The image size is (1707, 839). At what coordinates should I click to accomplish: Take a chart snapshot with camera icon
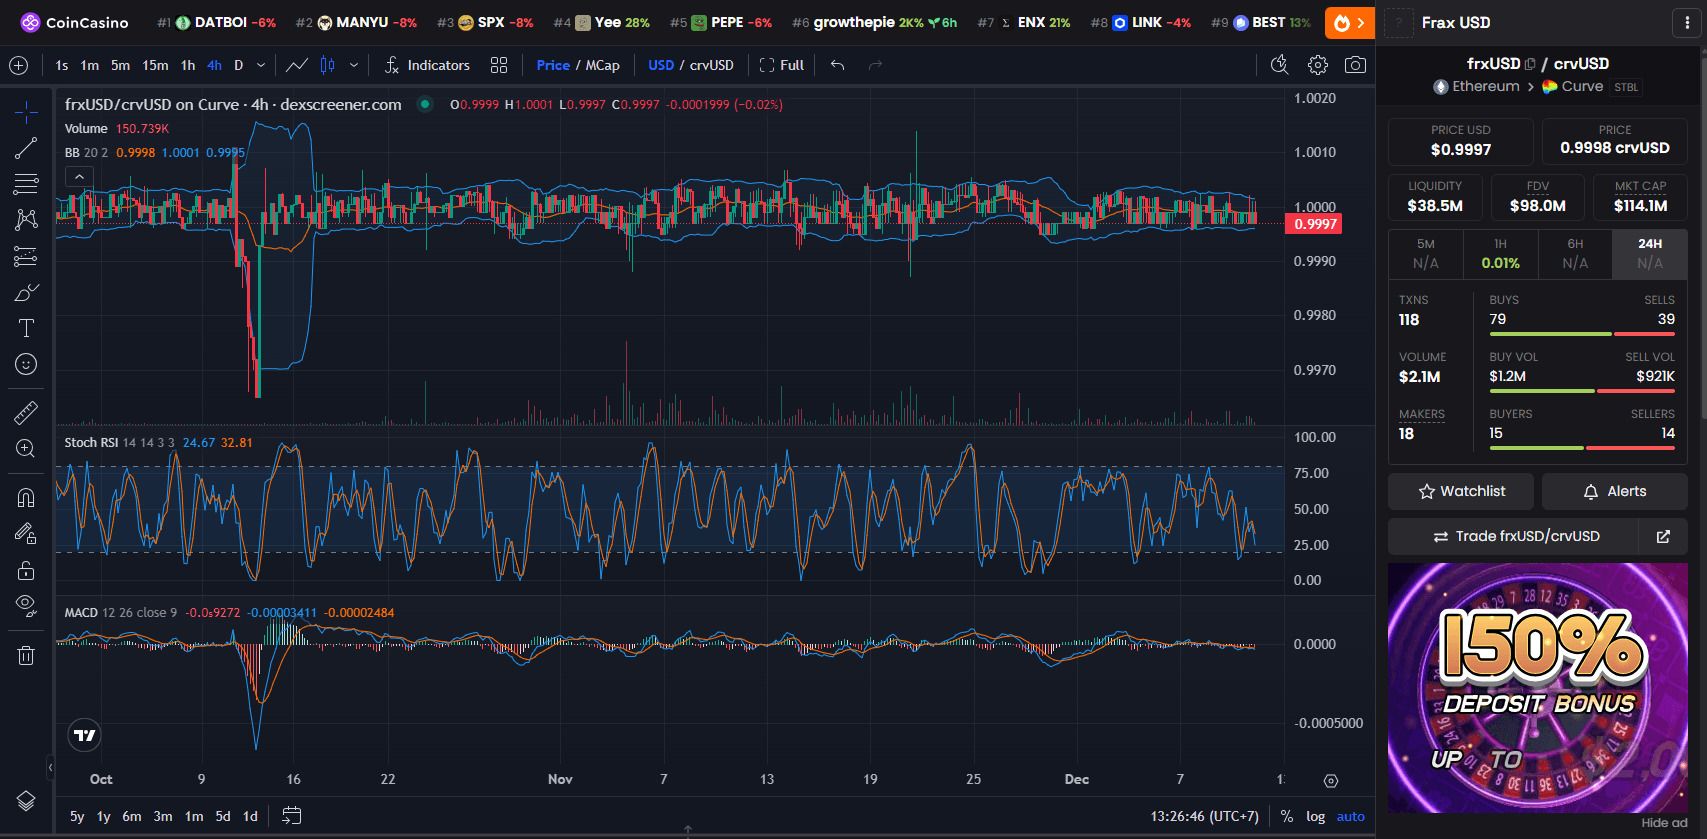[1355, 65]
